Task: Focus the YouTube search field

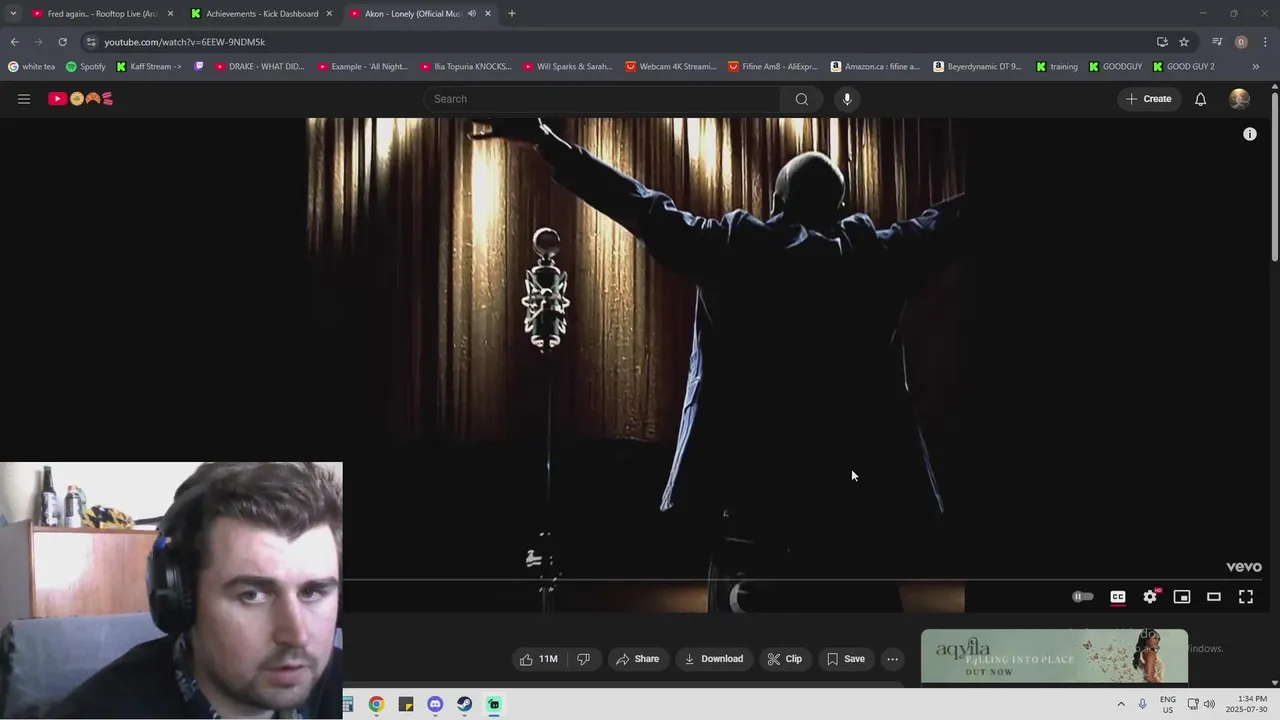Action: coord(602,99)
